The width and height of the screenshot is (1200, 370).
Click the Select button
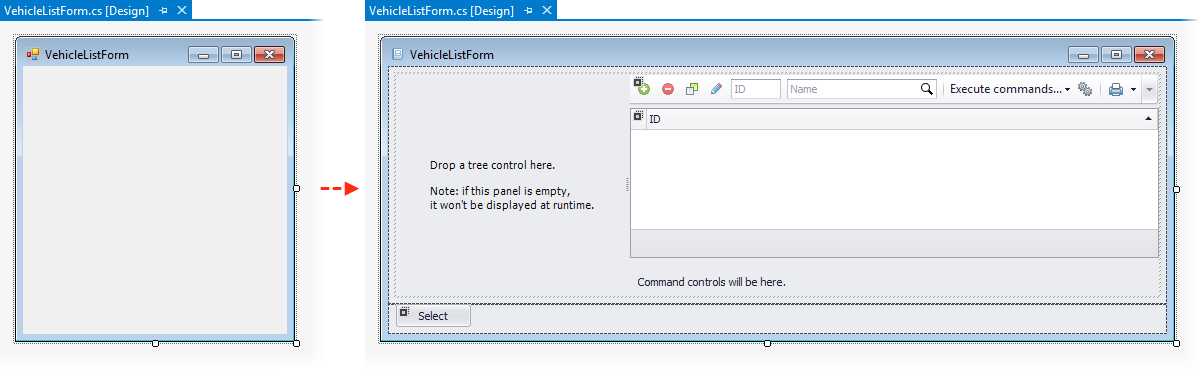(433, 316)
